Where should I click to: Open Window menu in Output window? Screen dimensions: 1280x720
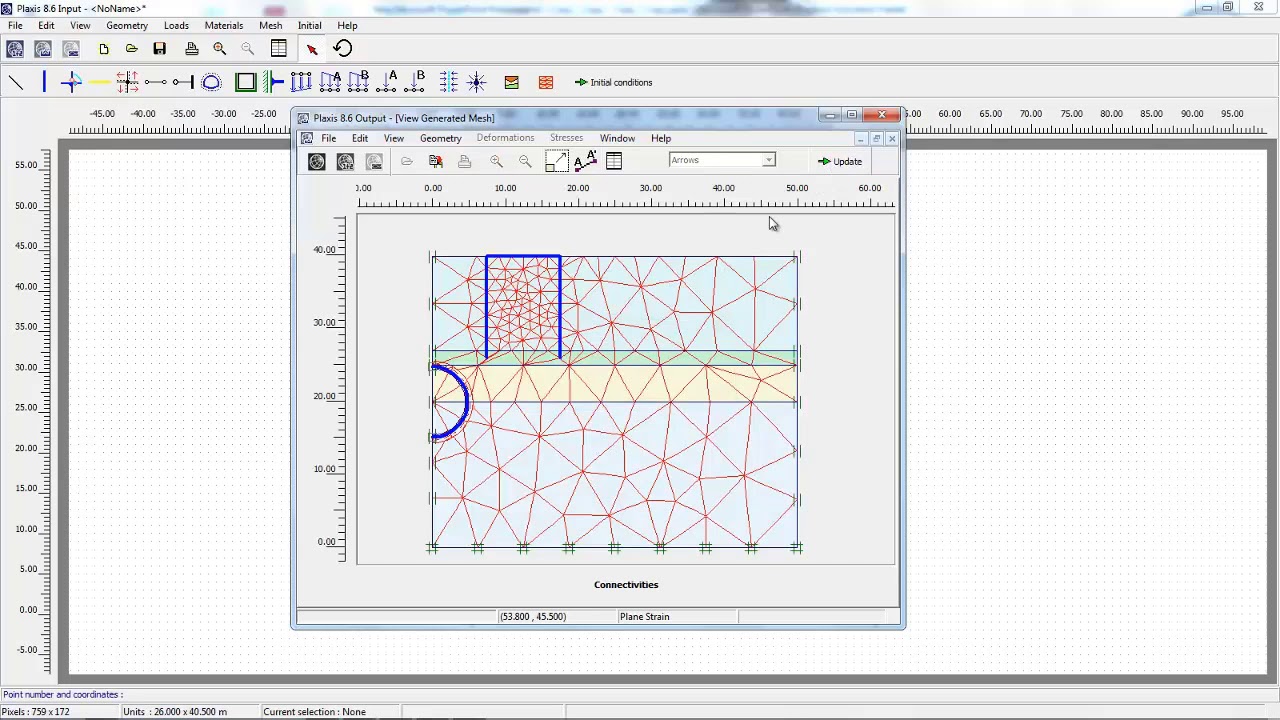pos(617,138)
